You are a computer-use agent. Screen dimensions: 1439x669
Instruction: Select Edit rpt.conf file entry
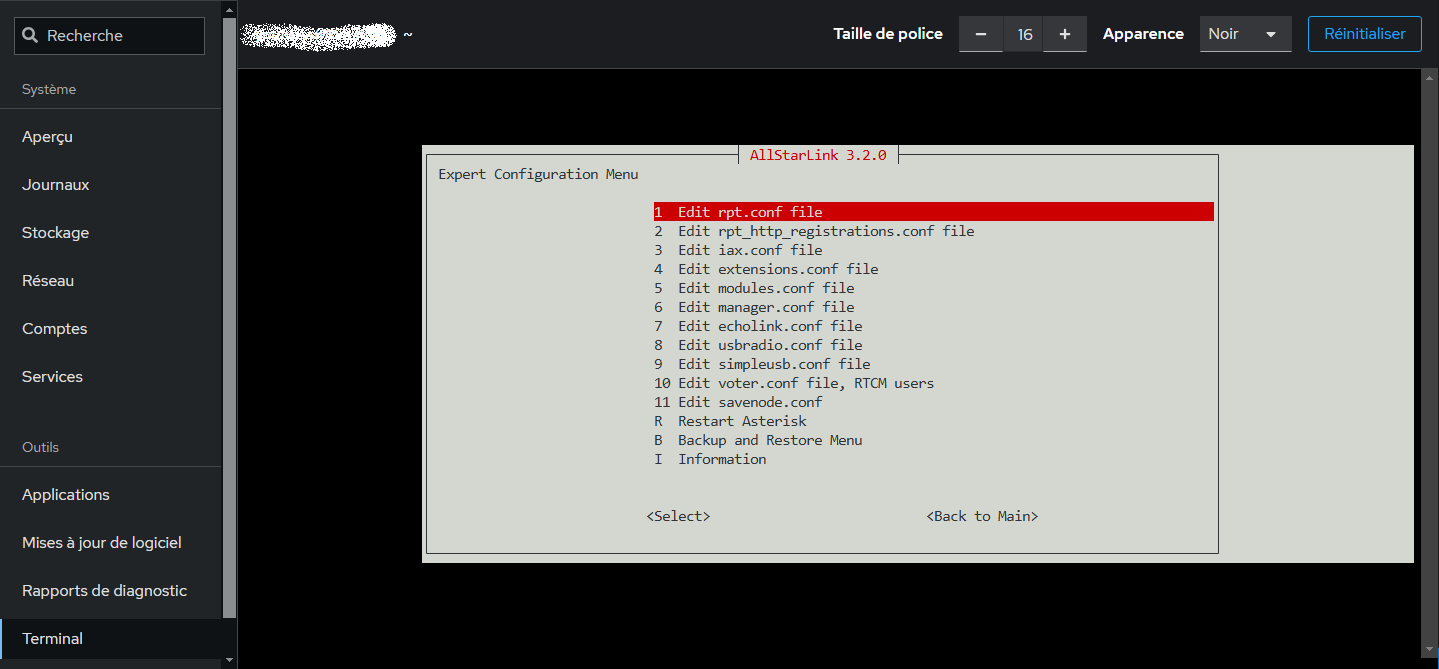point(934,212)
